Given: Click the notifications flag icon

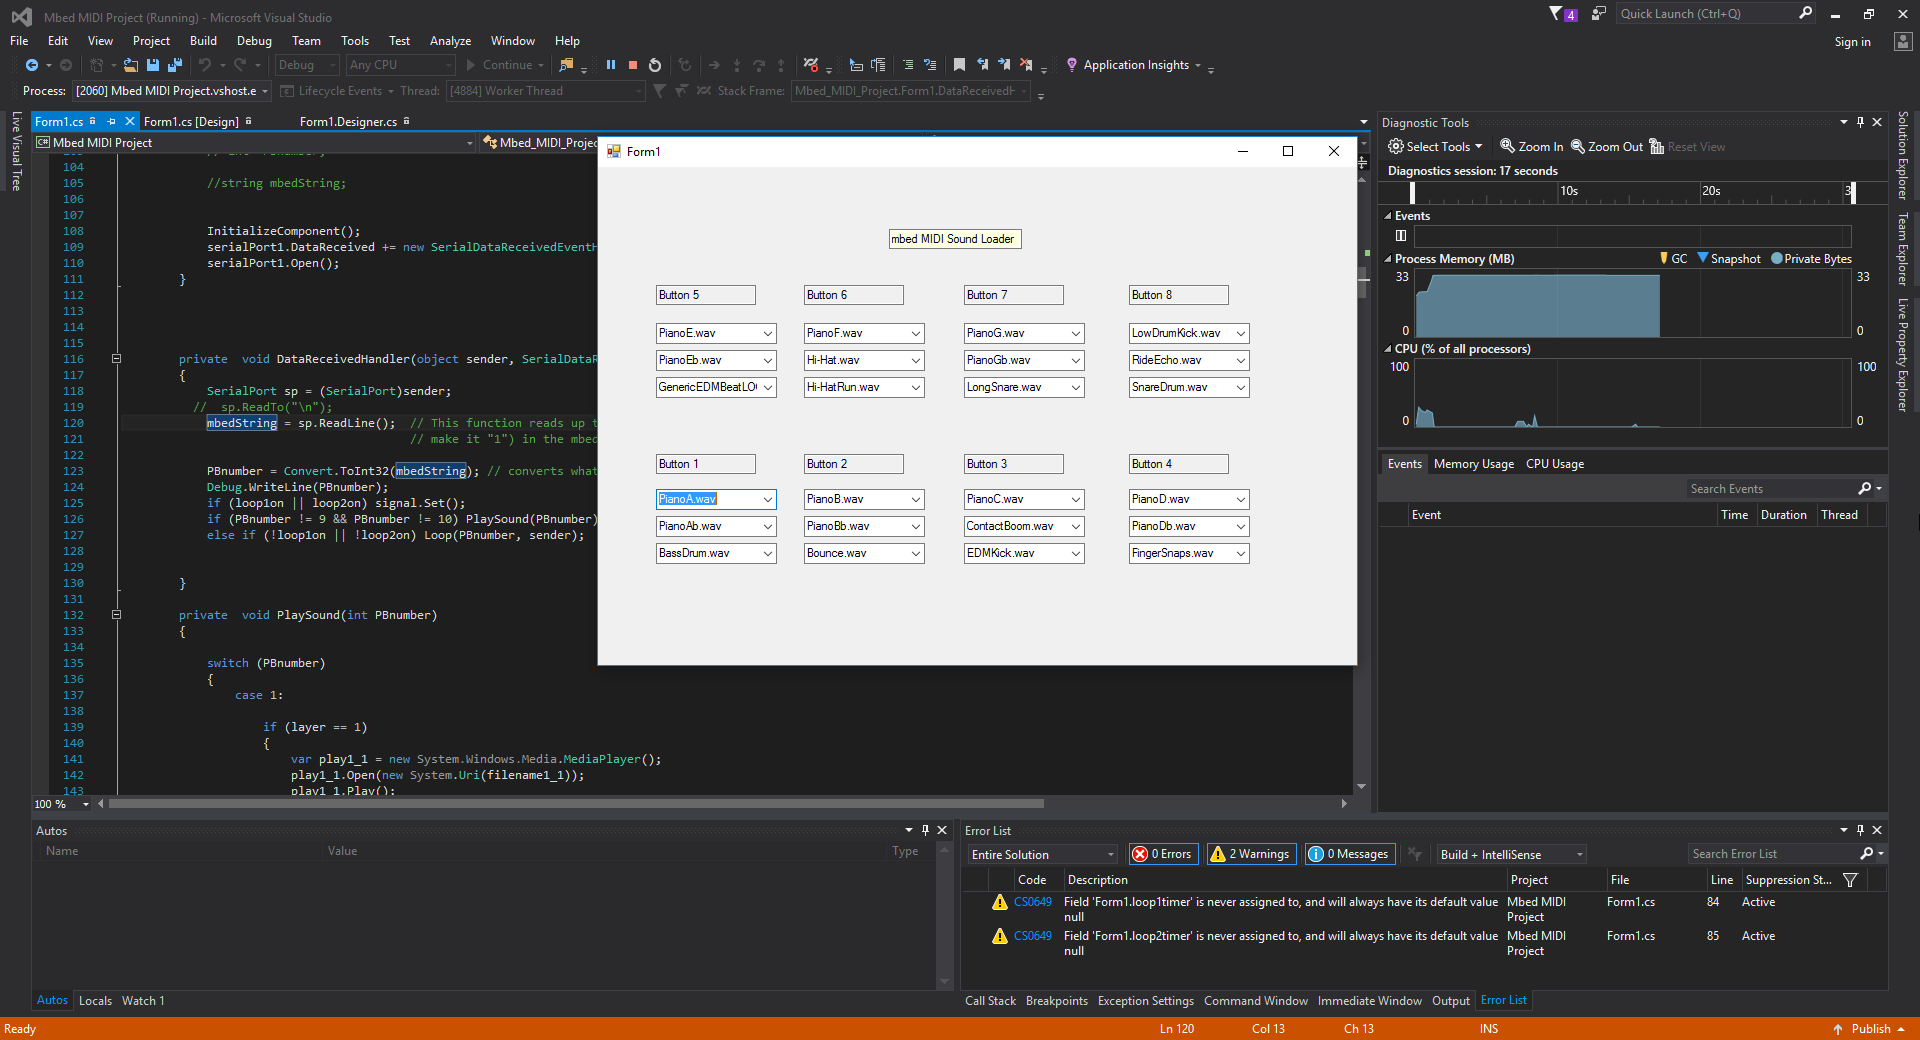Looking at the screenshot, I should coord(1556,14).
